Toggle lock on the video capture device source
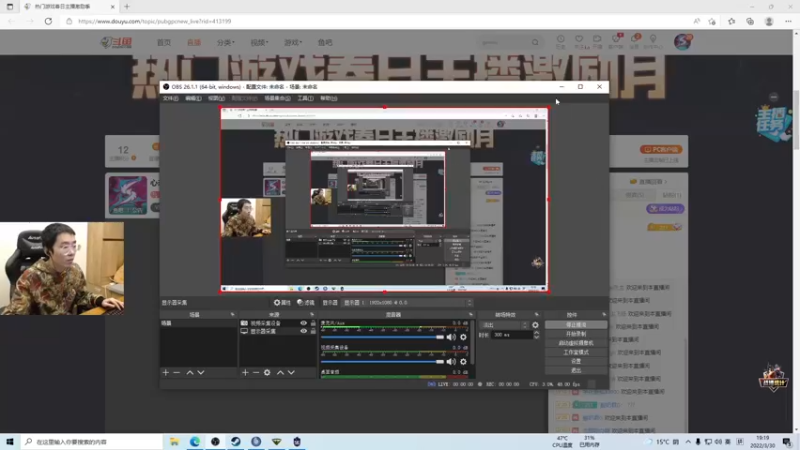 pyautogui.click(x=313, y=323)
